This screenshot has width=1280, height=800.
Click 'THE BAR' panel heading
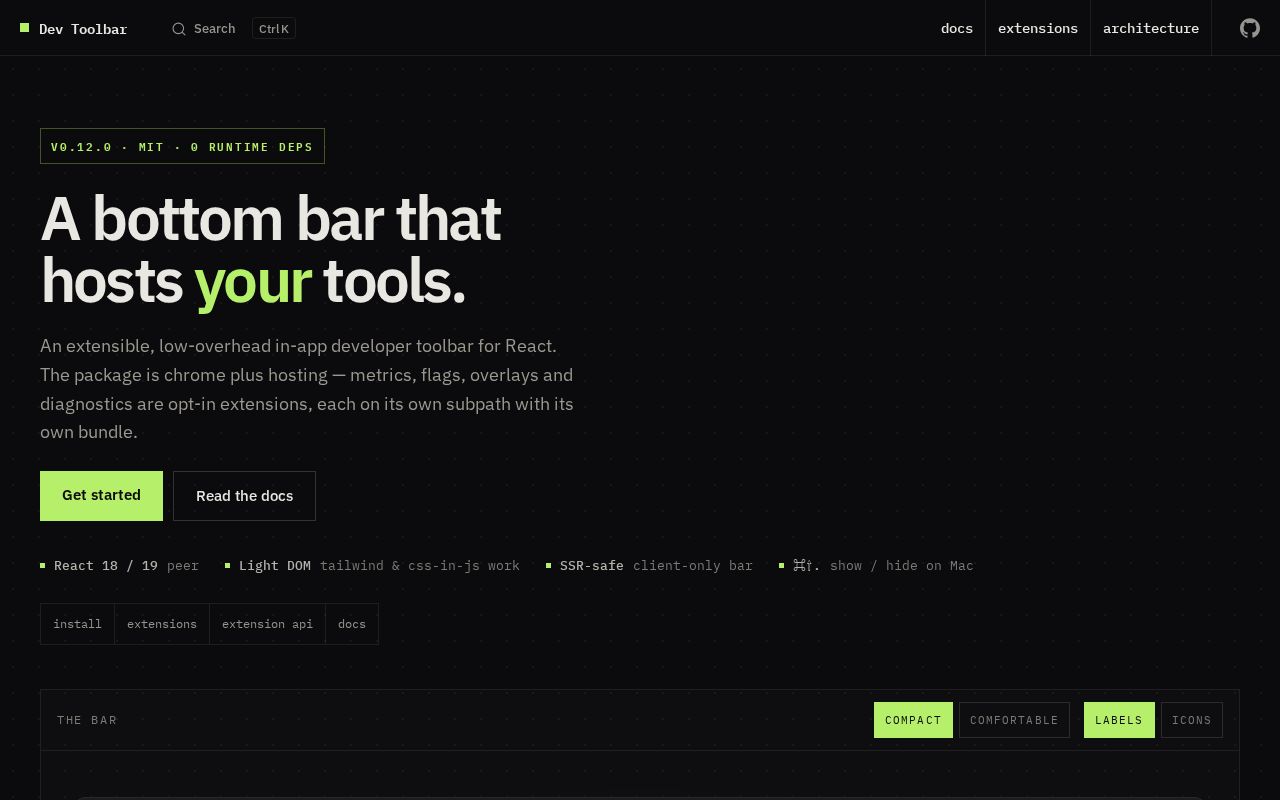tap(87, 720)
